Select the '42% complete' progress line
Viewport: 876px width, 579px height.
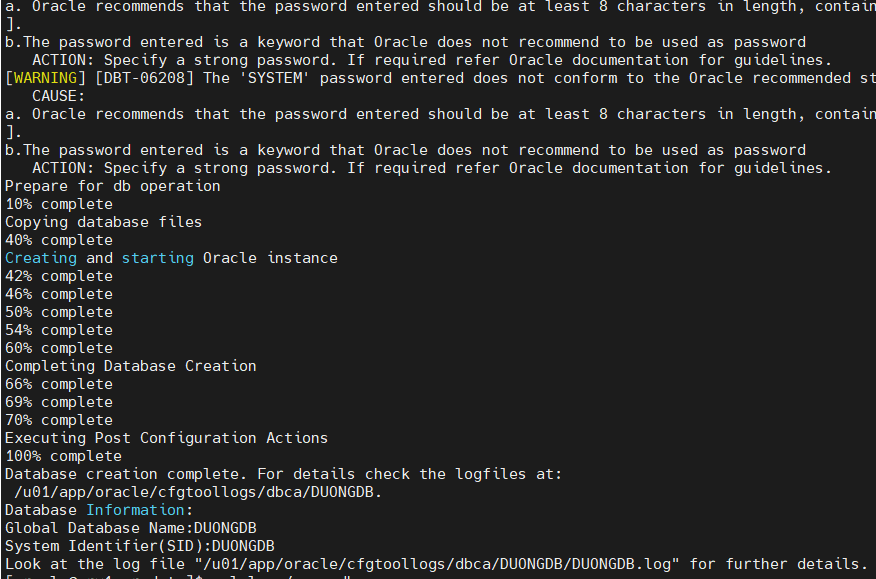(x=59, y=276)
